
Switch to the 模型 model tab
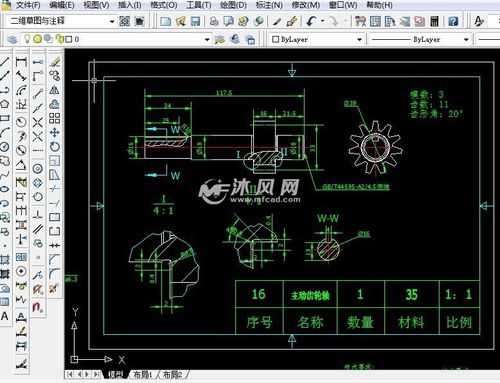coord(115,375)
